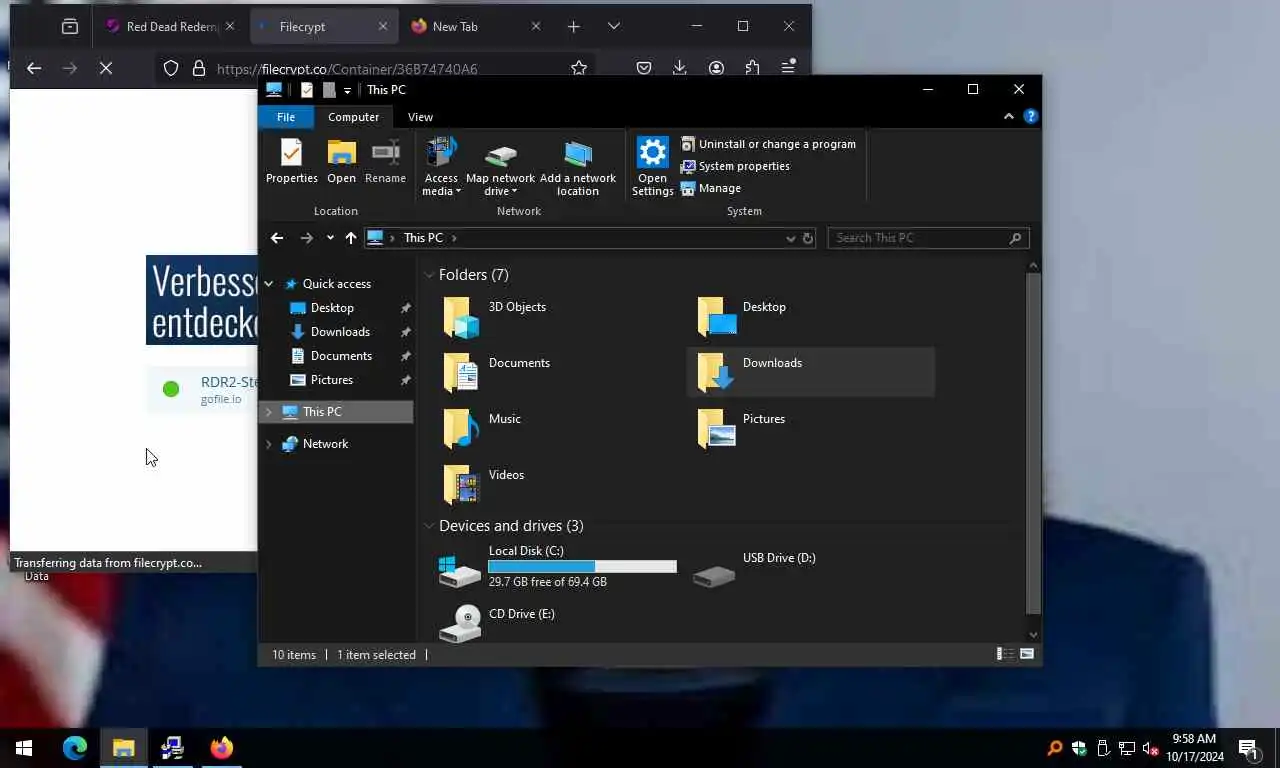Image resolution: width=1280 pixels, height=768 pixels.
Task: Select Downloads in Quick access
Action: [340, 332]
